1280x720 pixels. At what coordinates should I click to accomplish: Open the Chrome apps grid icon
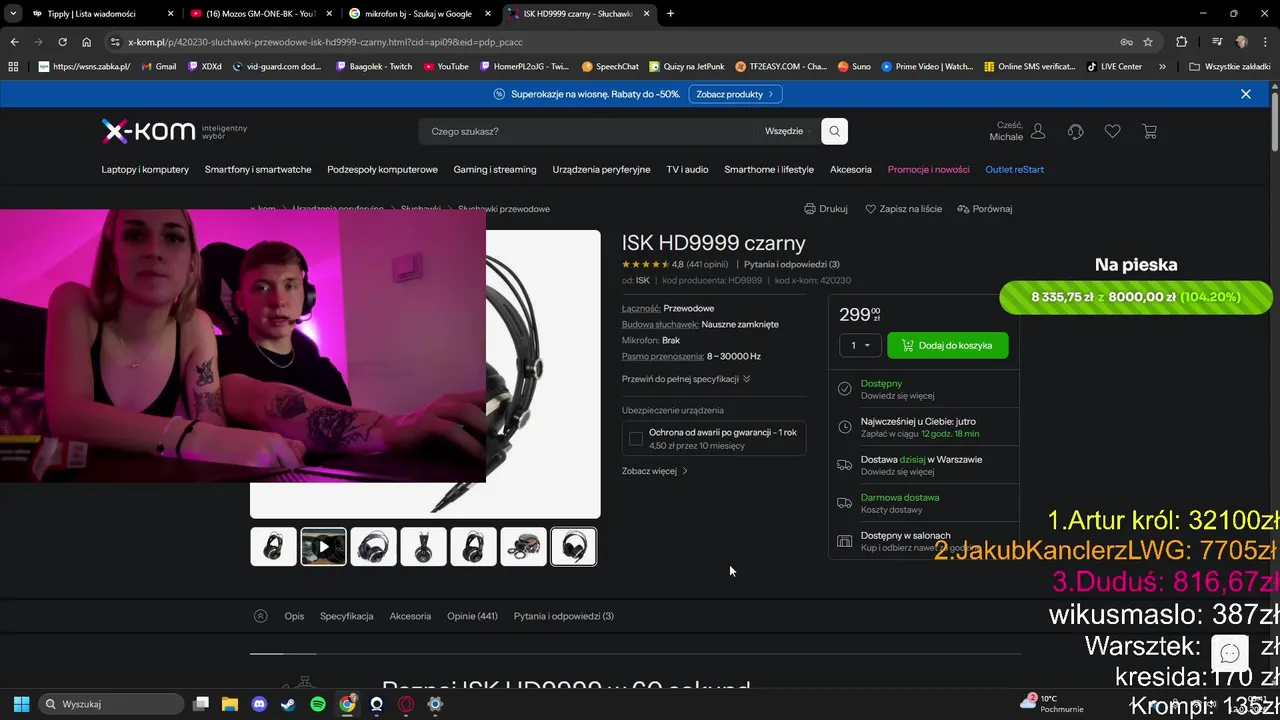(13, 67)
